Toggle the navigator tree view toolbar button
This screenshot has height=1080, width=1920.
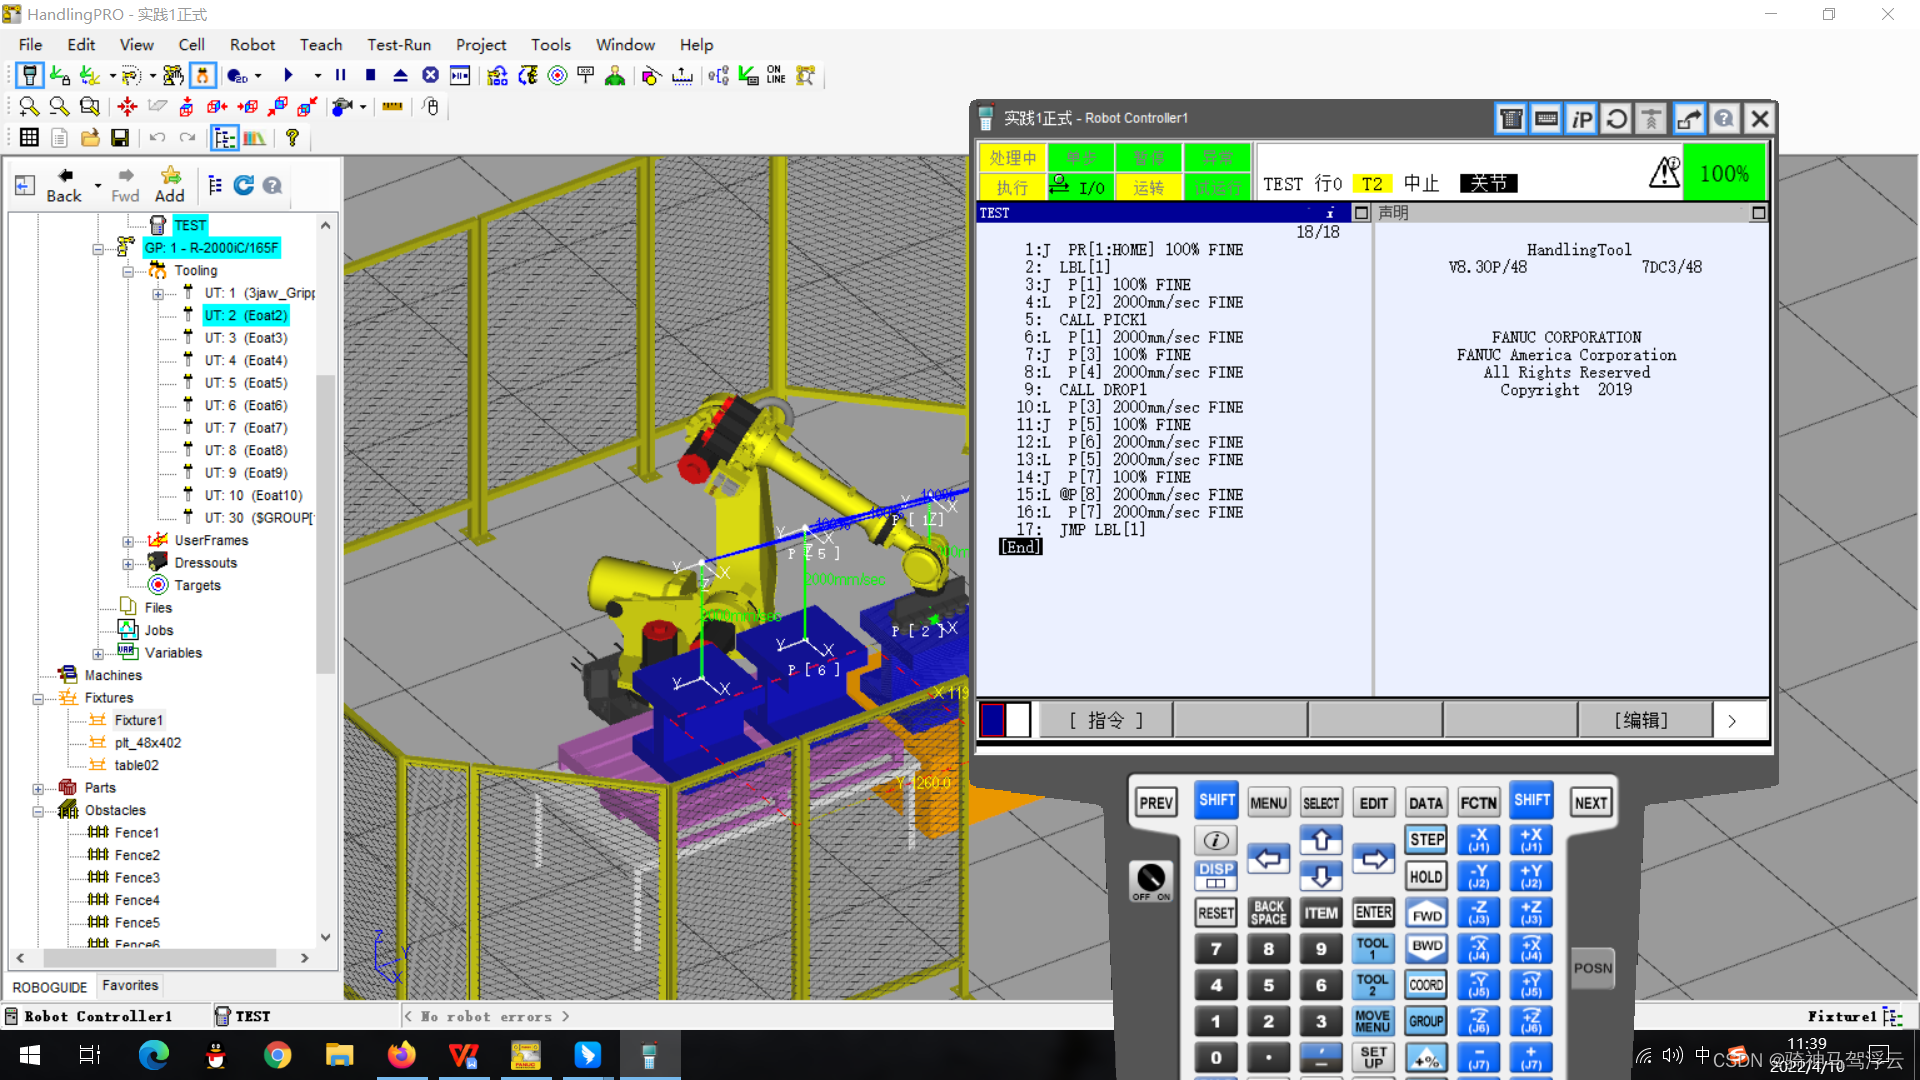point(225,138)
